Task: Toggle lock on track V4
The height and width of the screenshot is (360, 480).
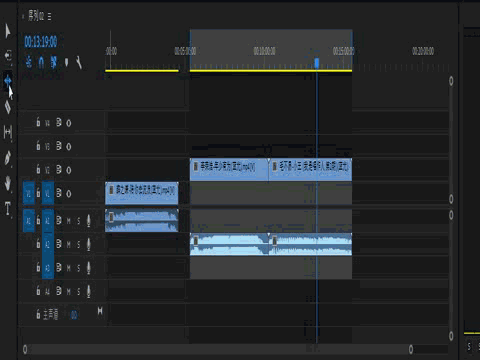Action: 38,123
